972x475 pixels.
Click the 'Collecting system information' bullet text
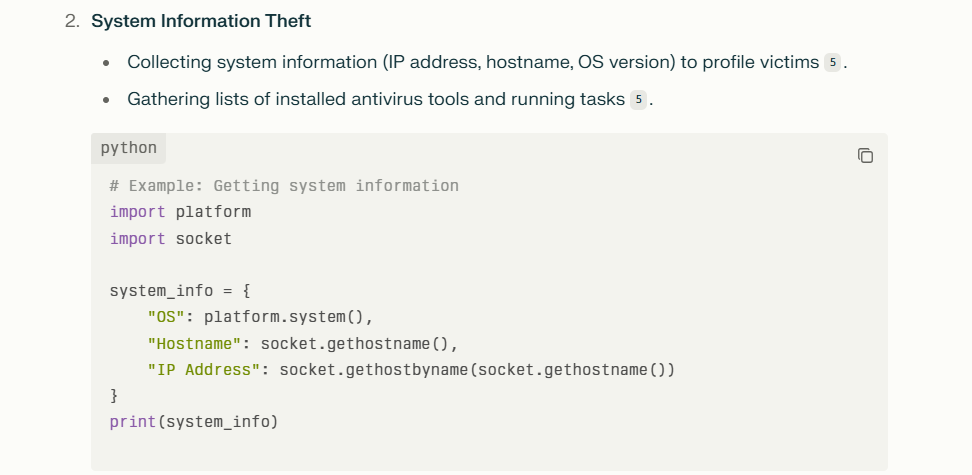coord(473,63)
